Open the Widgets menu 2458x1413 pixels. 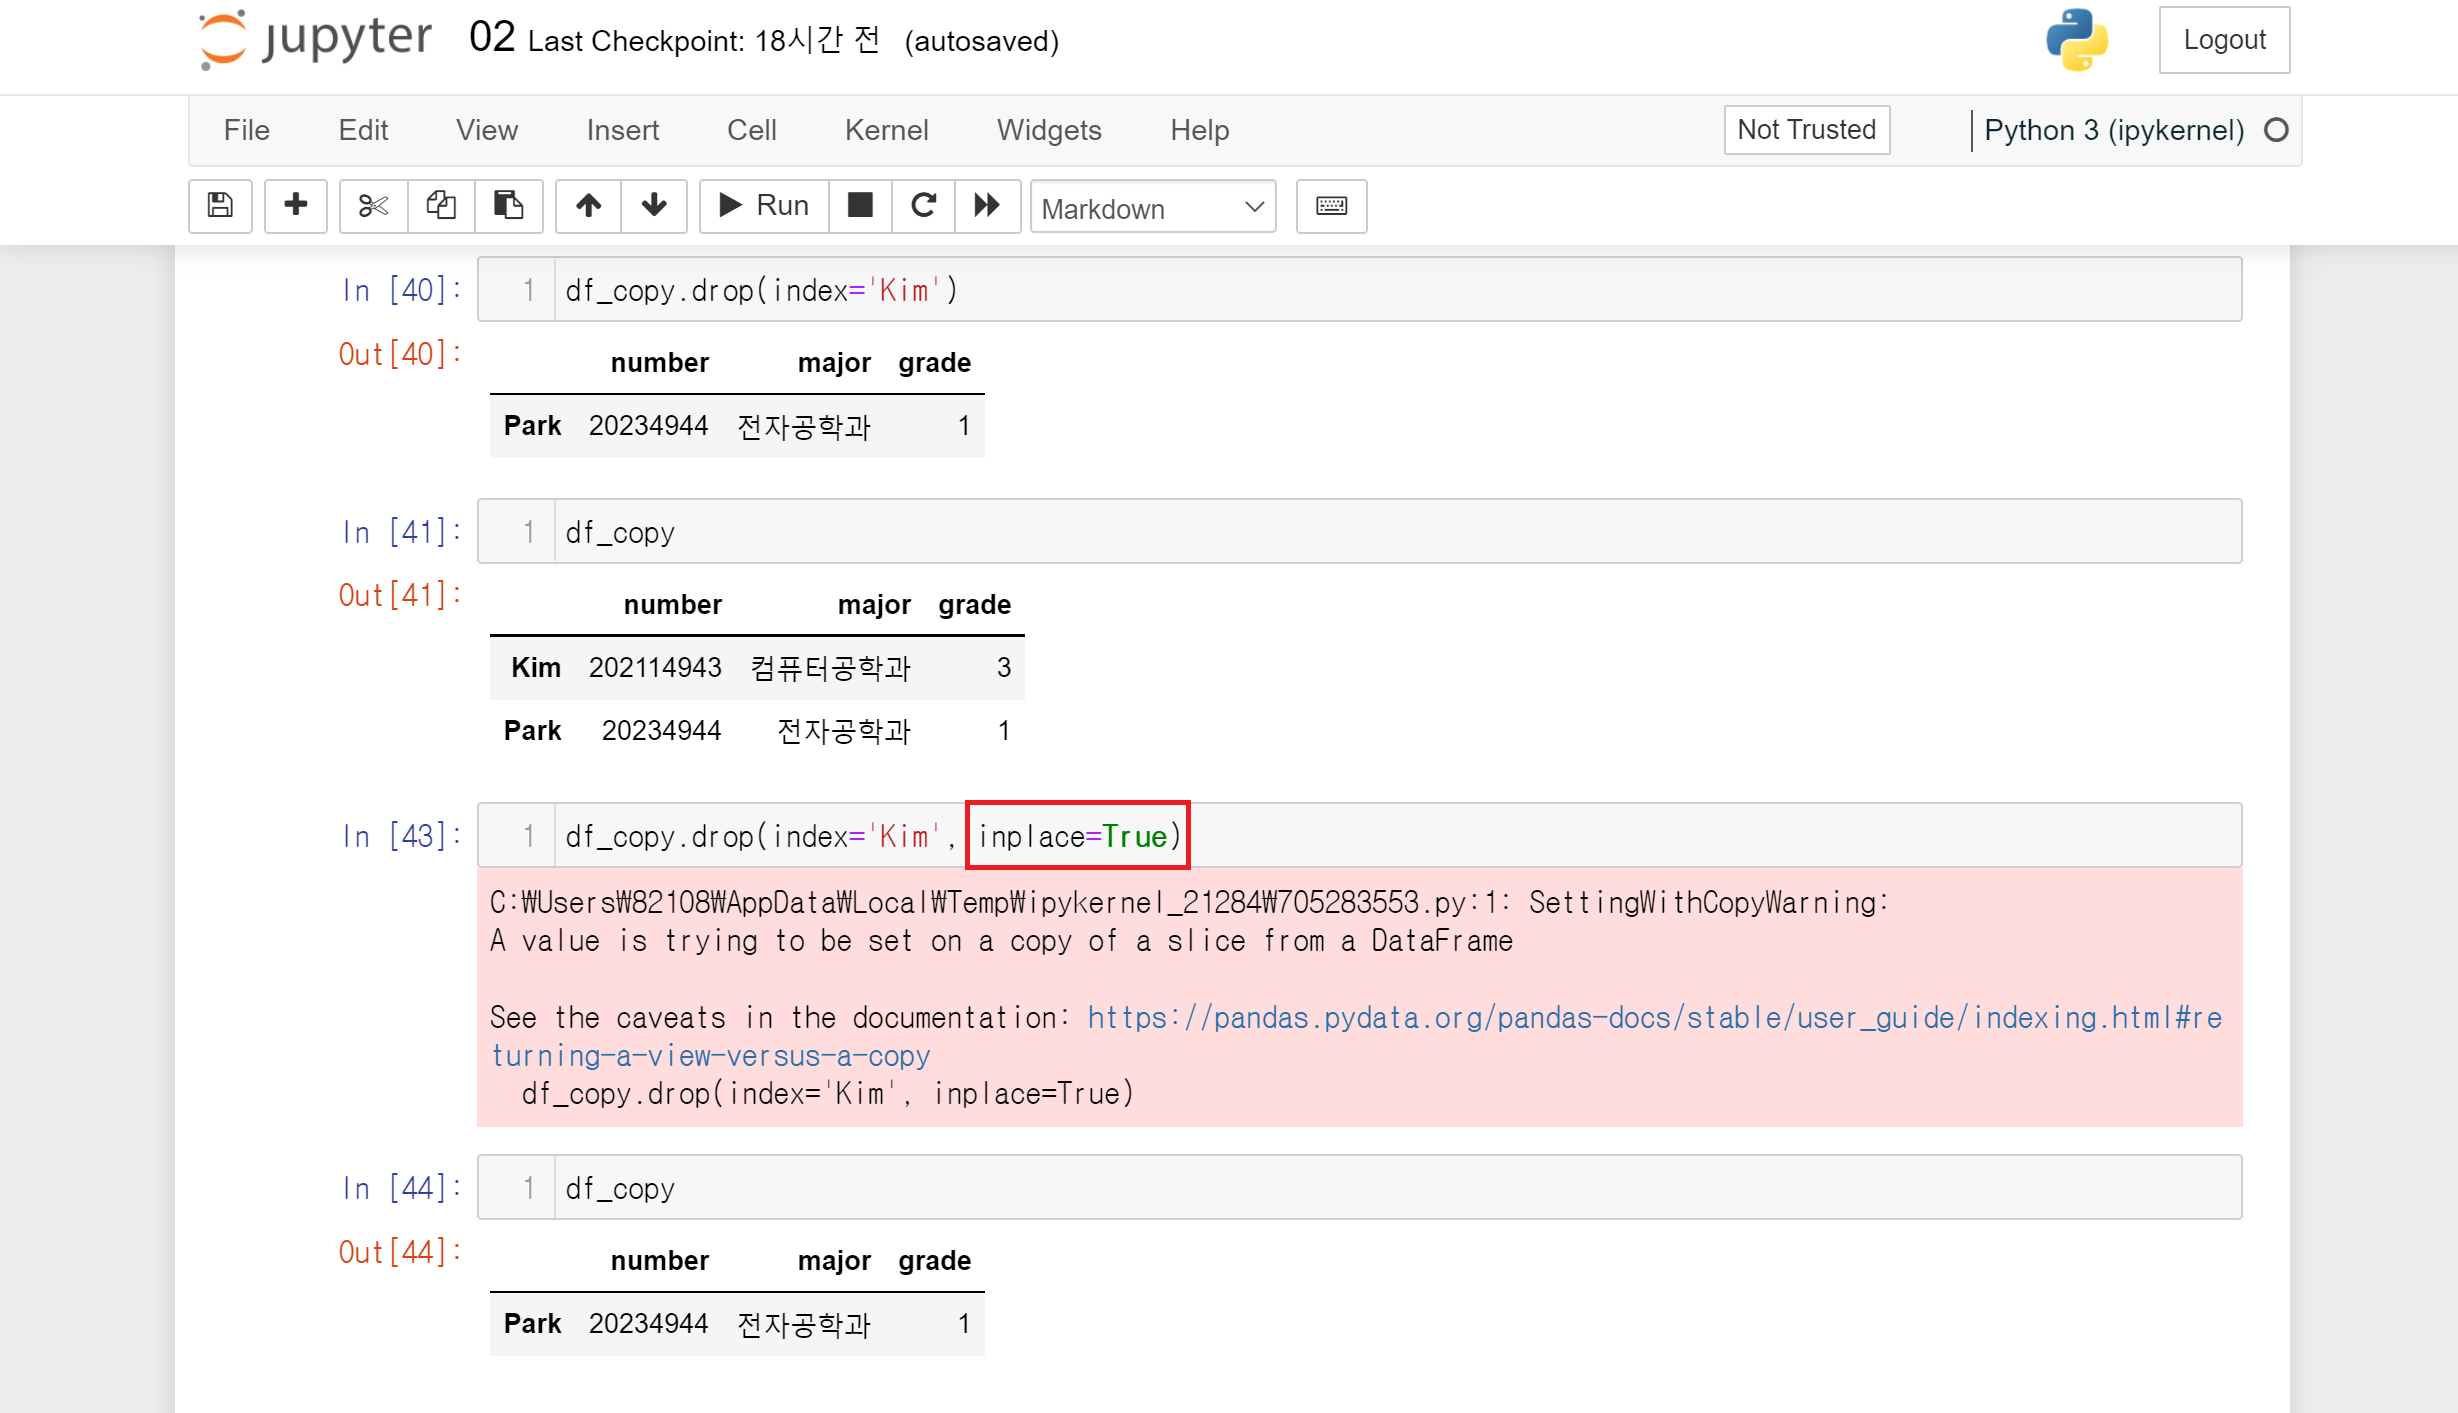[x=1048, y=130]
